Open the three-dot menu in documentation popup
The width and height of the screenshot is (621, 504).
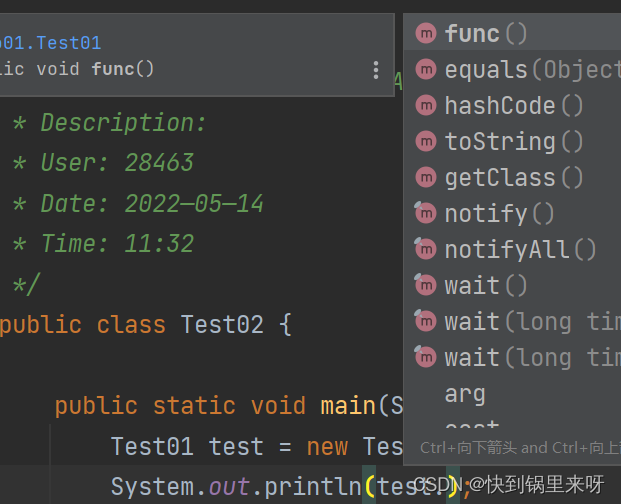(x=376, y=69)
